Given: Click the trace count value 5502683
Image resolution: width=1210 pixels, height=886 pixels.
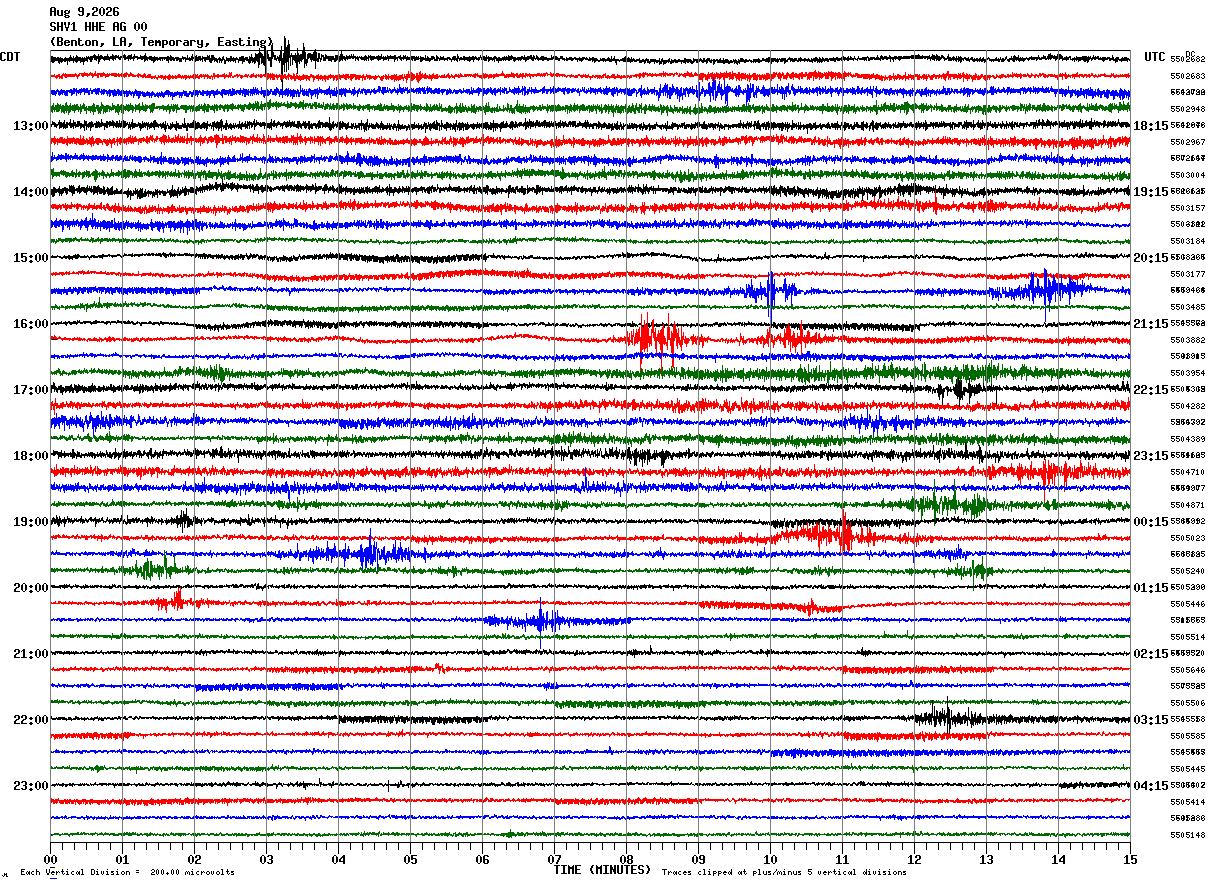Looking at the screenshot, I should pos(1187,76).
